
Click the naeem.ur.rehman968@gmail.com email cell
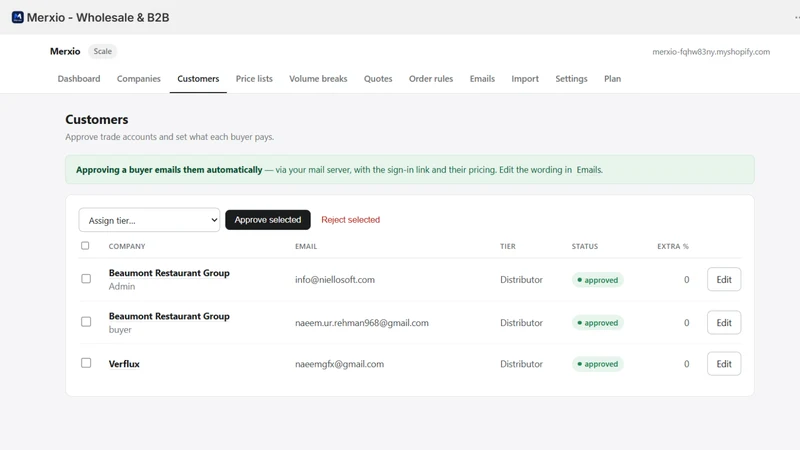[362, 322]
